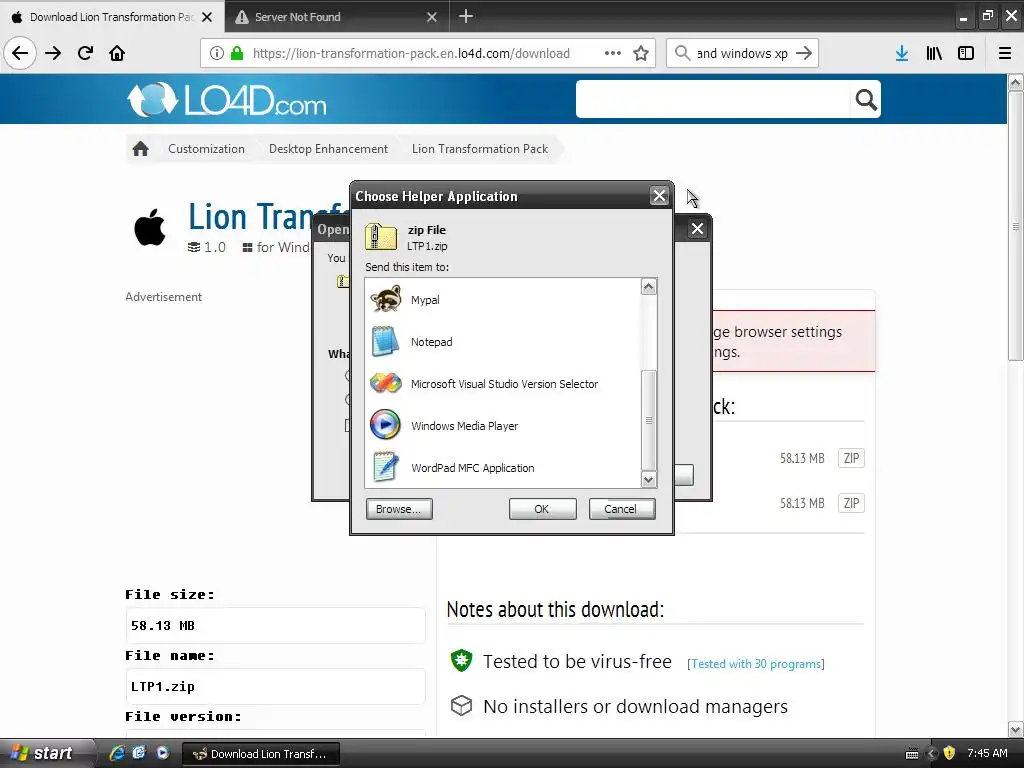
Task: Click the LO4D site search box
Action: point(712,99)
